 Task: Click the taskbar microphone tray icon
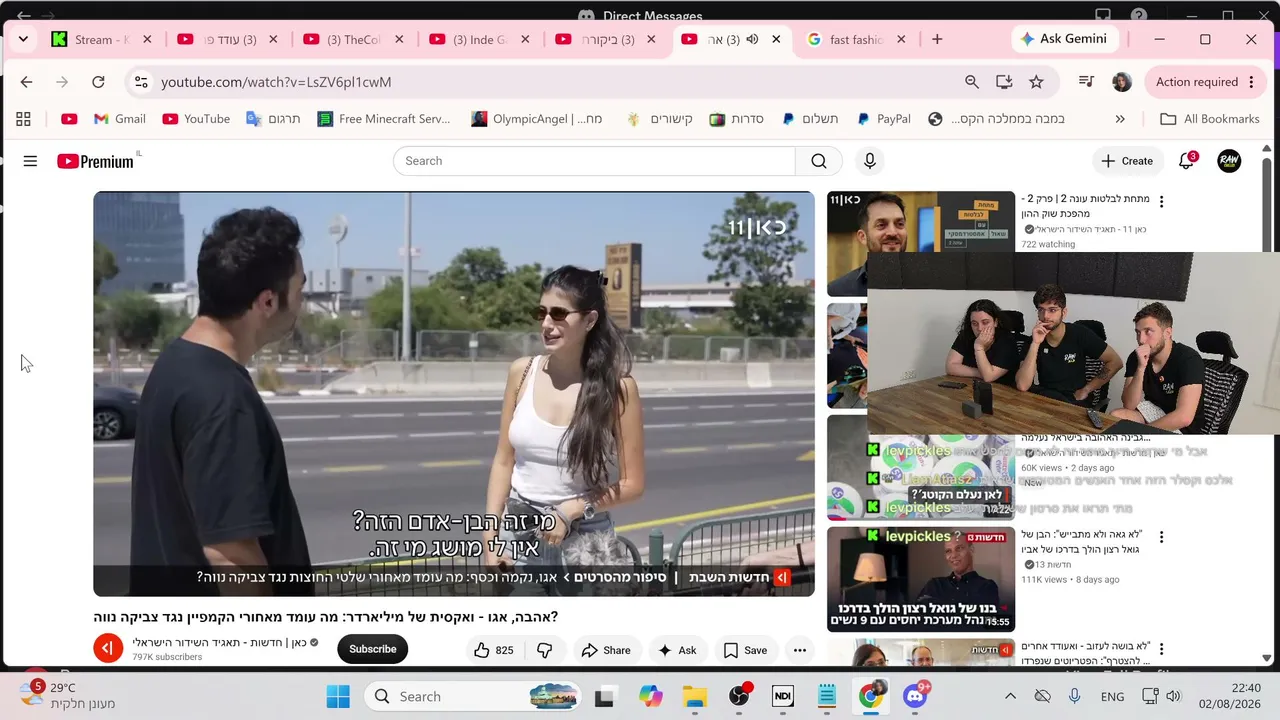click(1075, 696)
